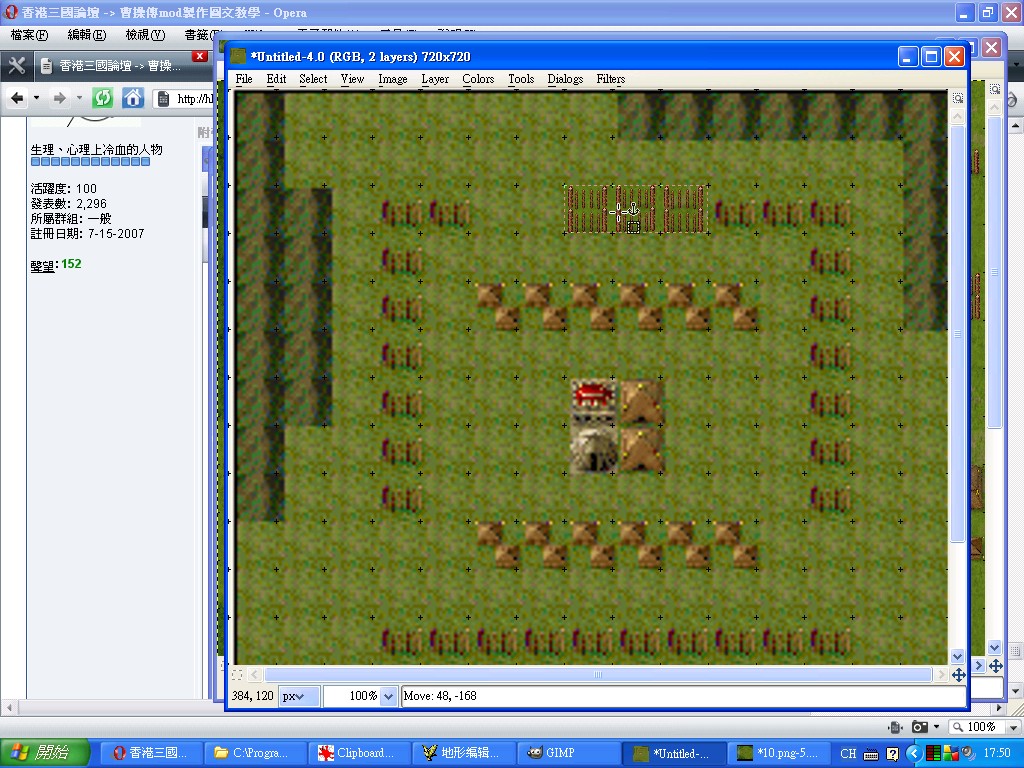Switch to the Clipboard taskbar button
The image size is (1024, 768).
[x=358, y=753]
